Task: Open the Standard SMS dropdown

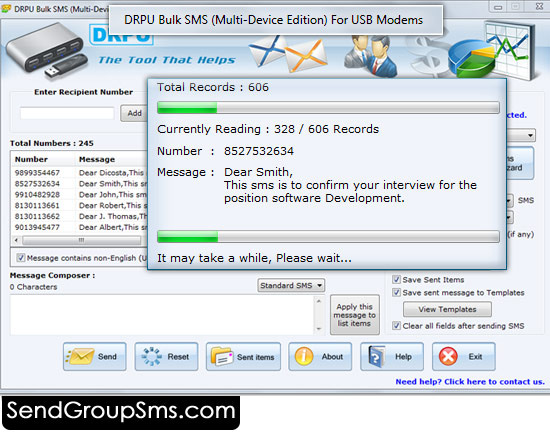Action: click(291, 286)
